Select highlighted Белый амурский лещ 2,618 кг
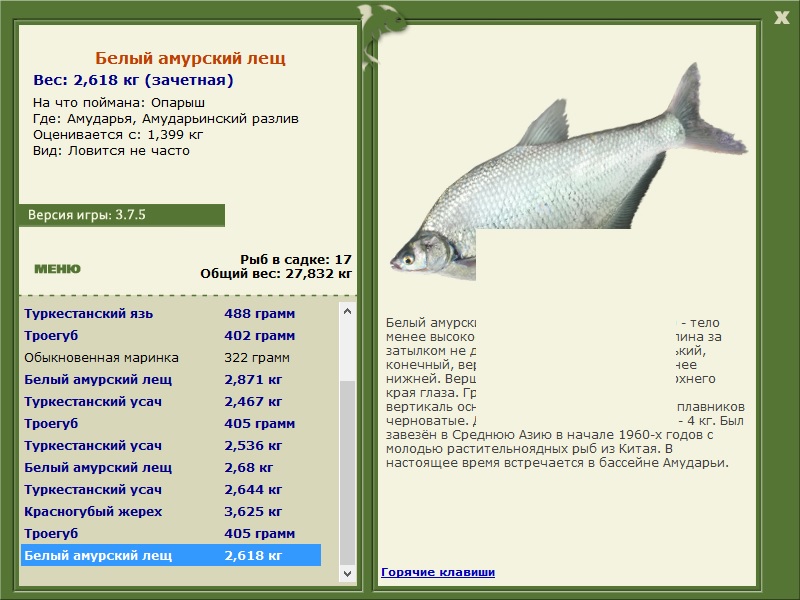Image resolution: width=800 pixels, height=600 pixels. 171,555
